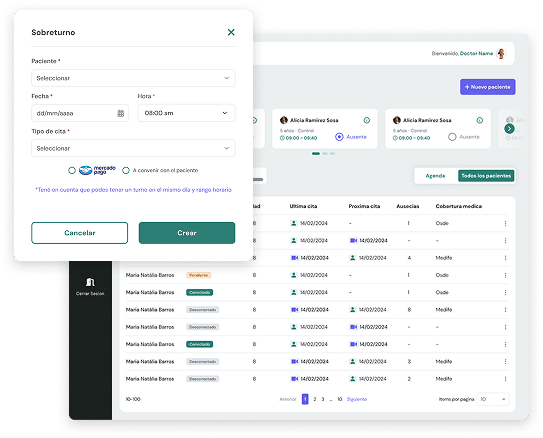Screen dimensions: 543x438
Task: Open the Items por pagina dropdown
Action: (493, 399)
